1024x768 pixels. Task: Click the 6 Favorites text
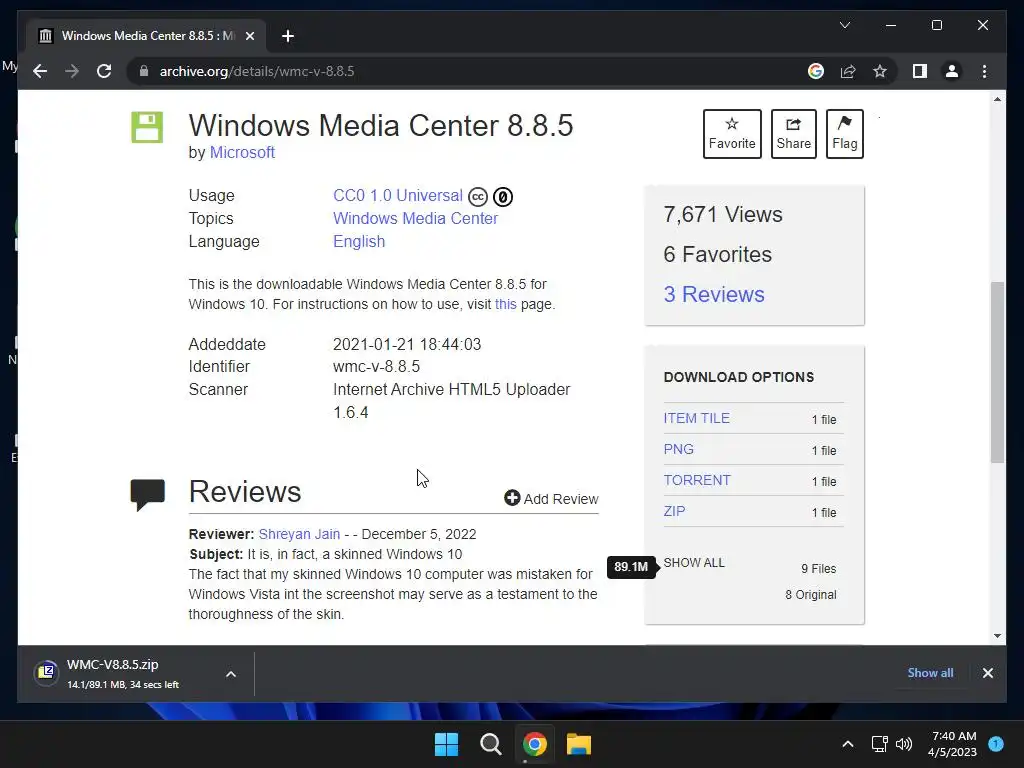tap(717, 254)
